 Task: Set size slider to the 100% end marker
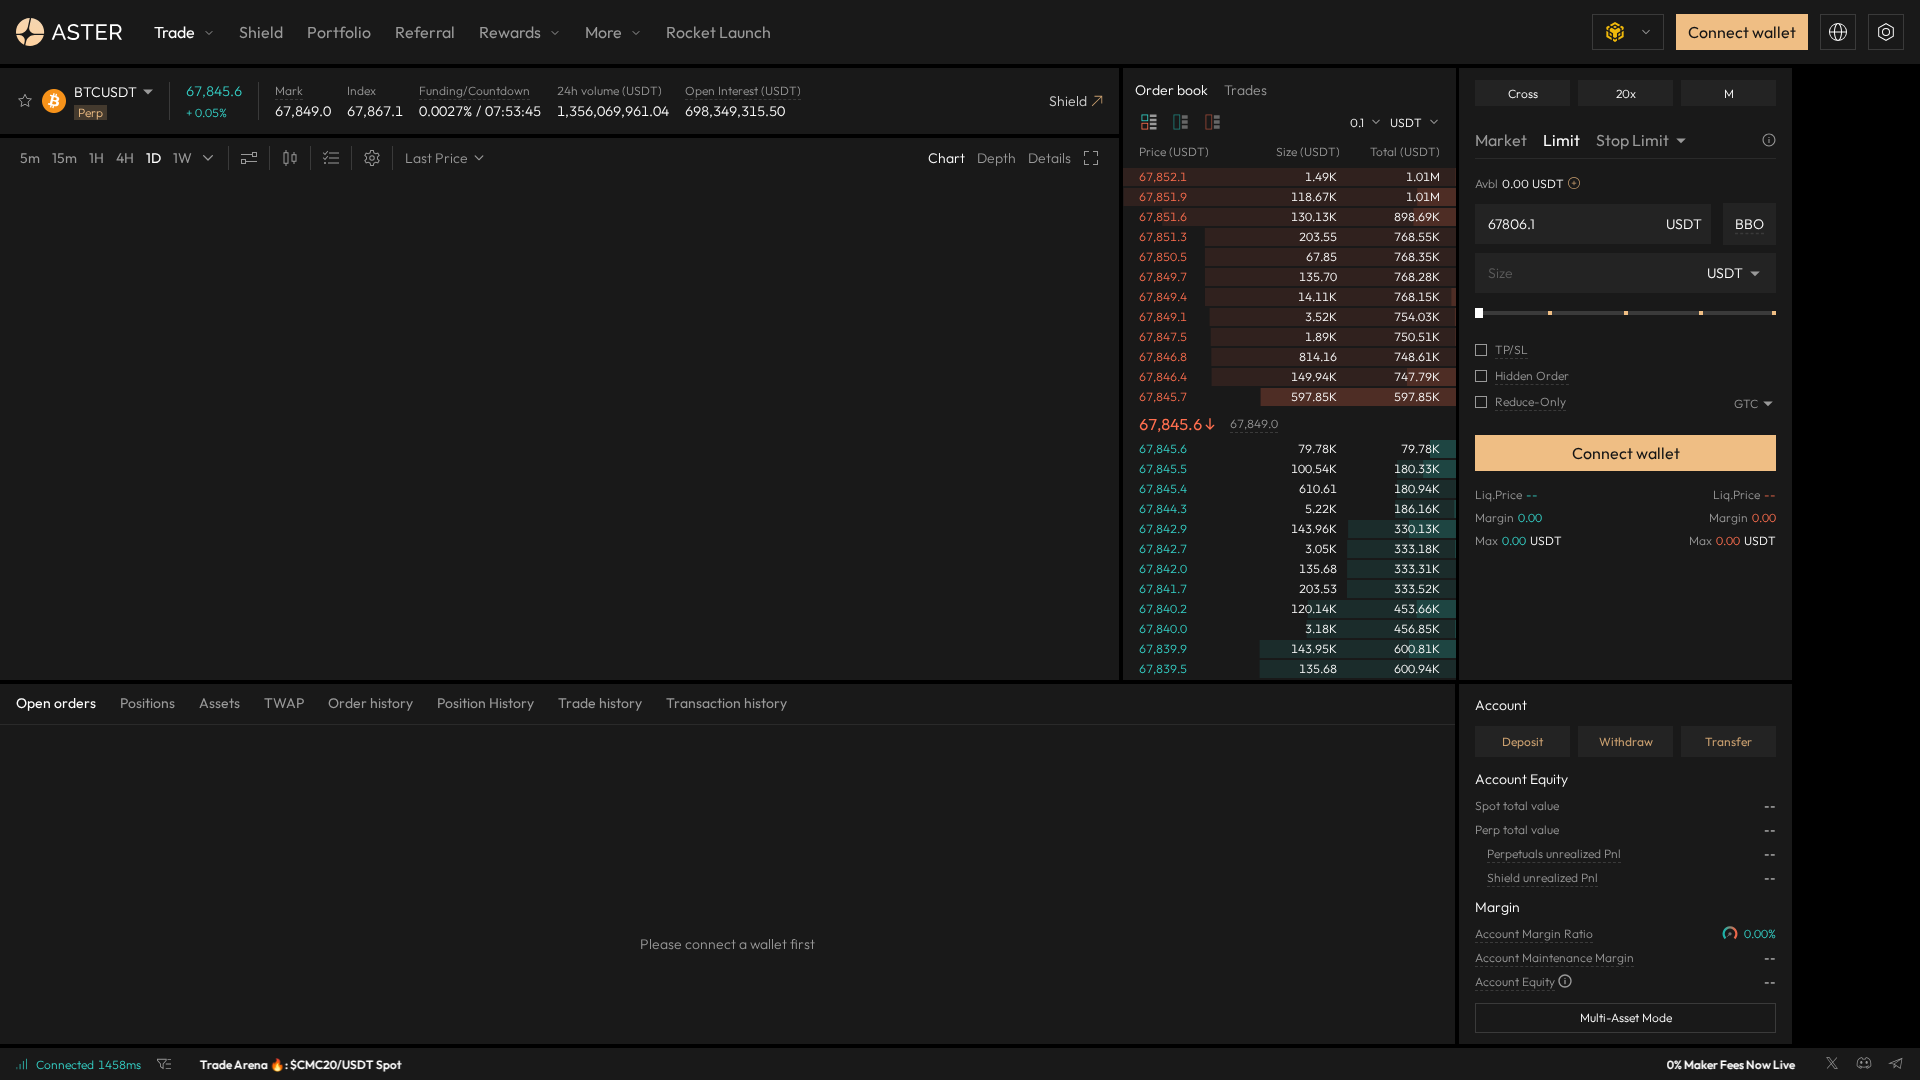tap(1773, 313)
